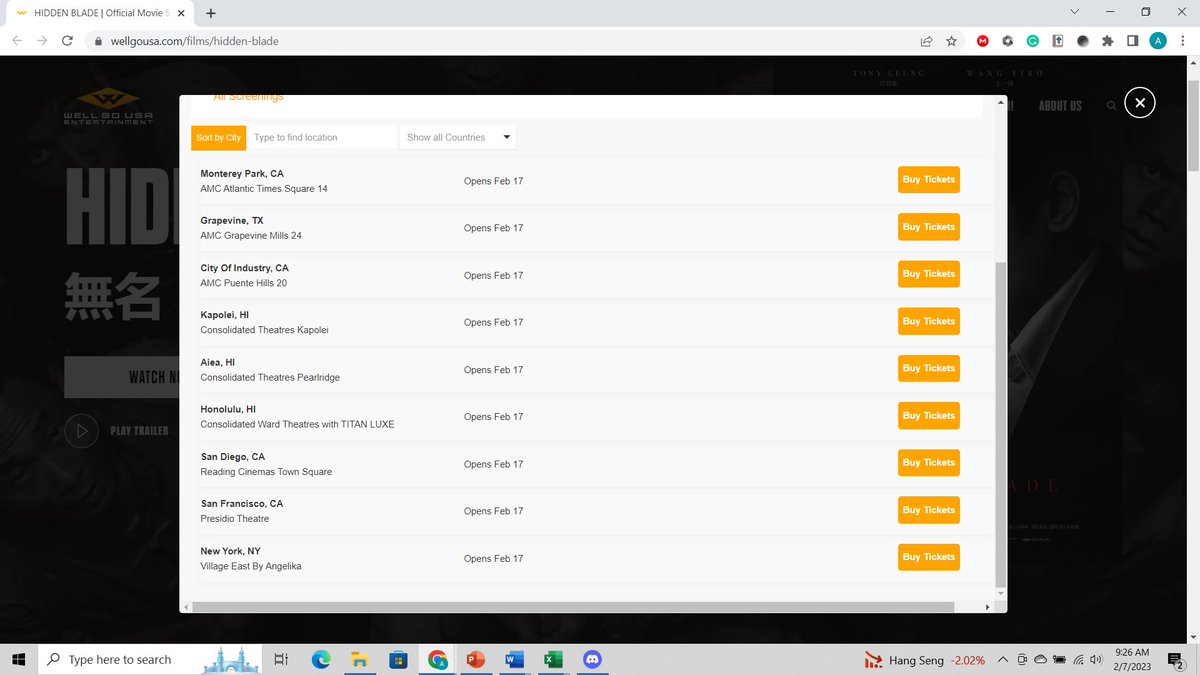Viewport: 1200px width, 675px height.
Task: Open a new browser tab
Action: 210,14
